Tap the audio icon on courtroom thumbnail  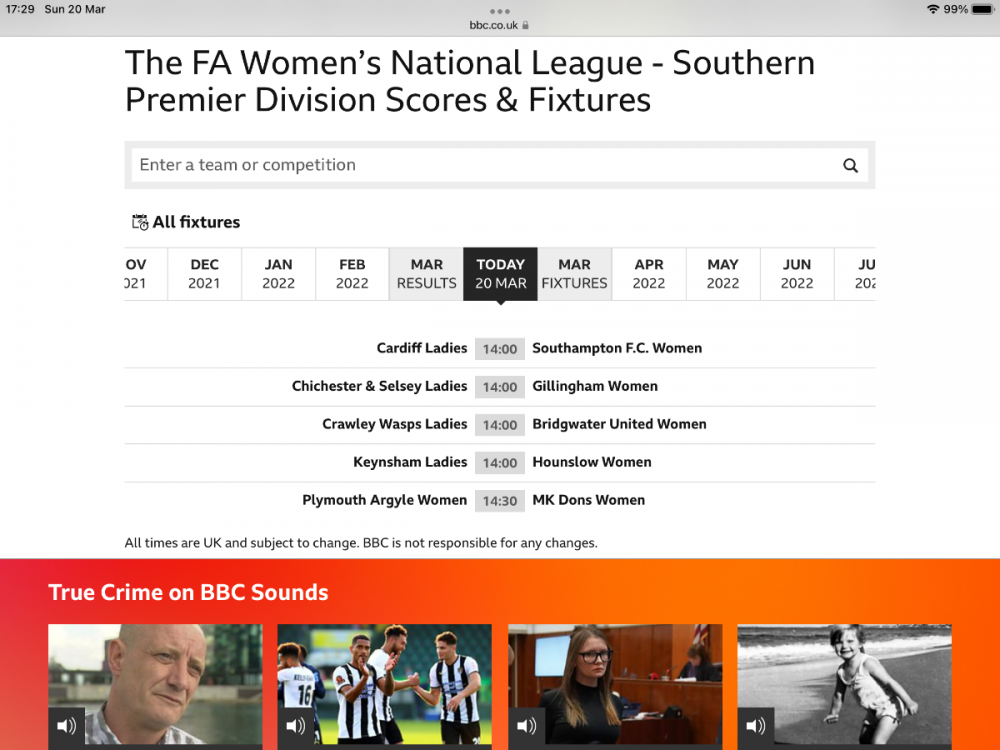527,727
